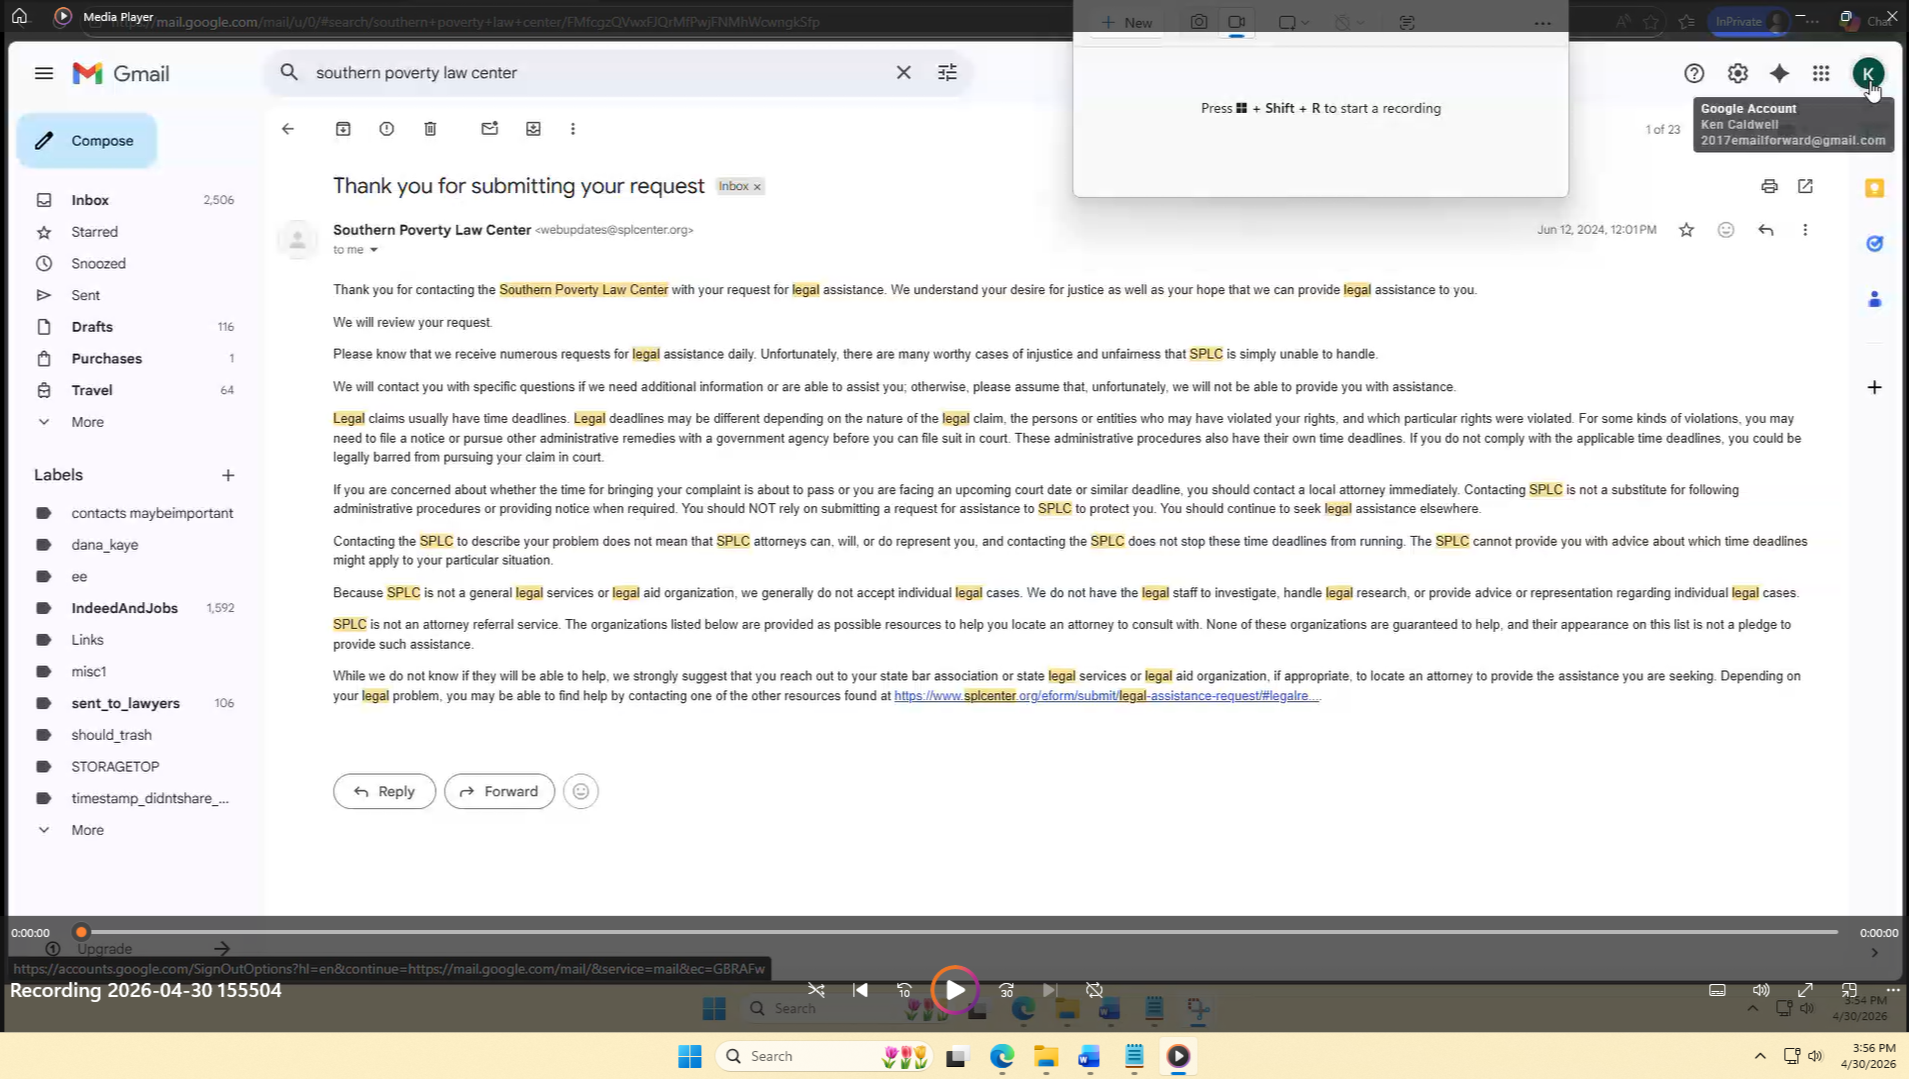Viewport: 1909px width, 1079px height.
Task: Remove the Inbox label from this email
Action: (x=757, y=187)
